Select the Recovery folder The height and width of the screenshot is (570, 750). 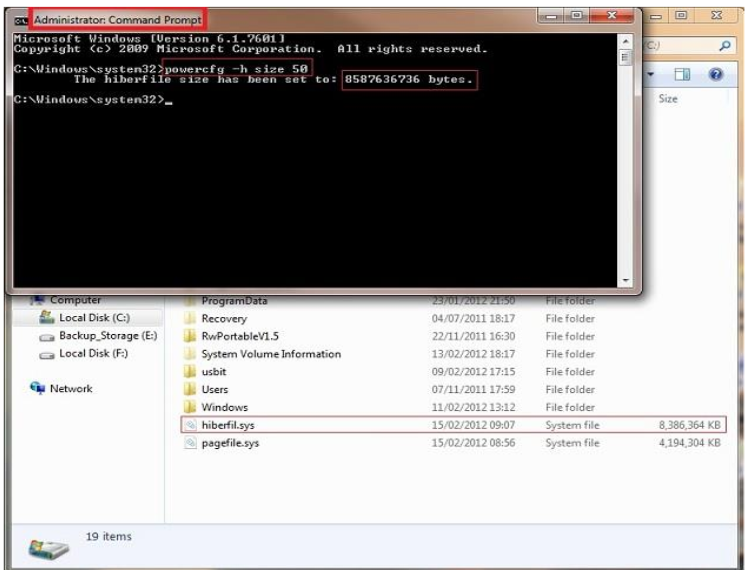[x=224, y=318]
